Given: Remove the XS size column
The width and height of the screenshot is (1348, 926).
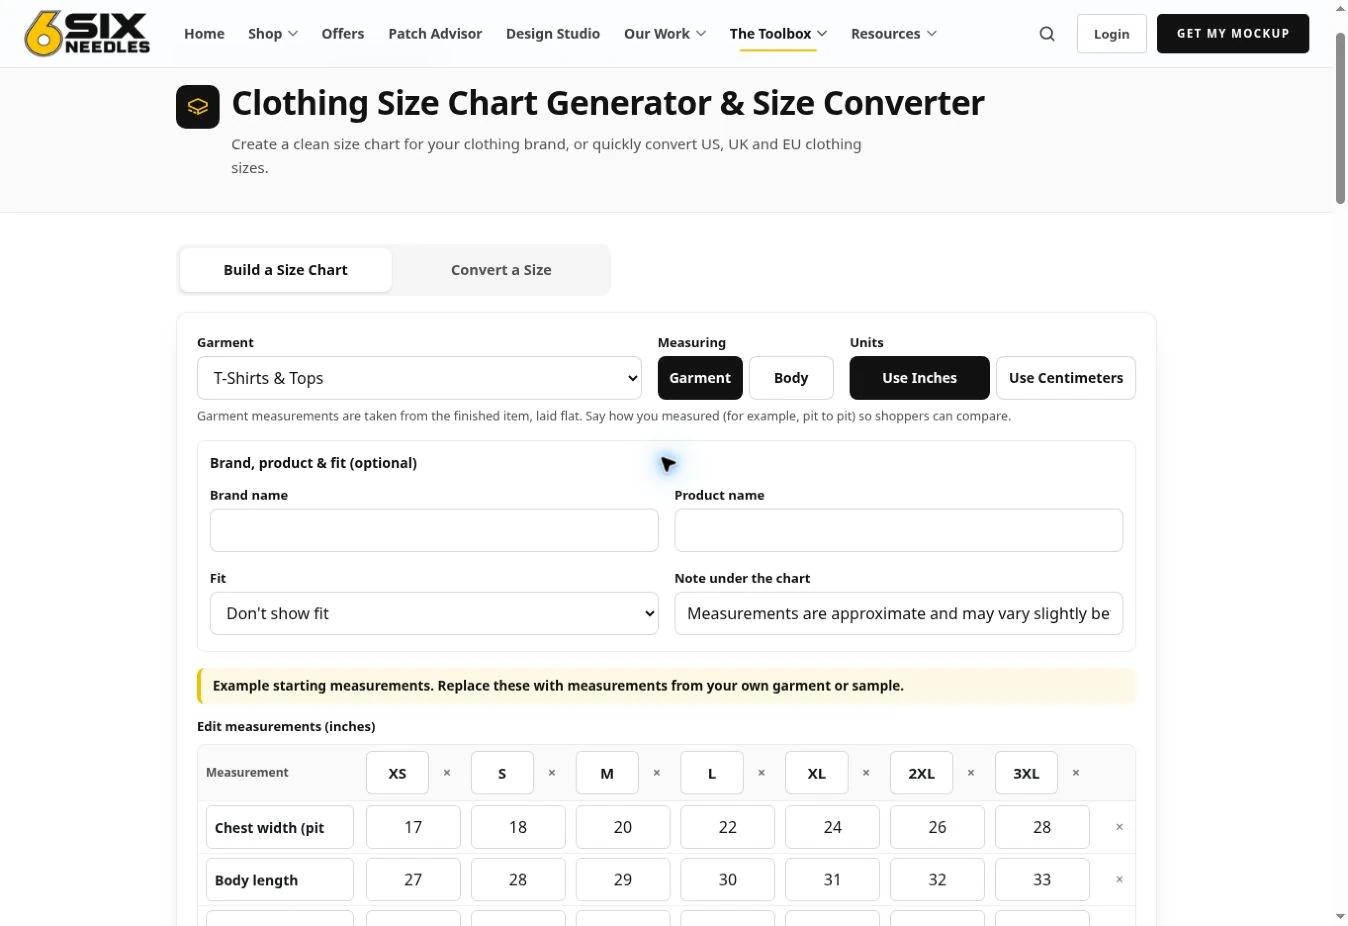Looking at the screenshot, I should 447,773.
